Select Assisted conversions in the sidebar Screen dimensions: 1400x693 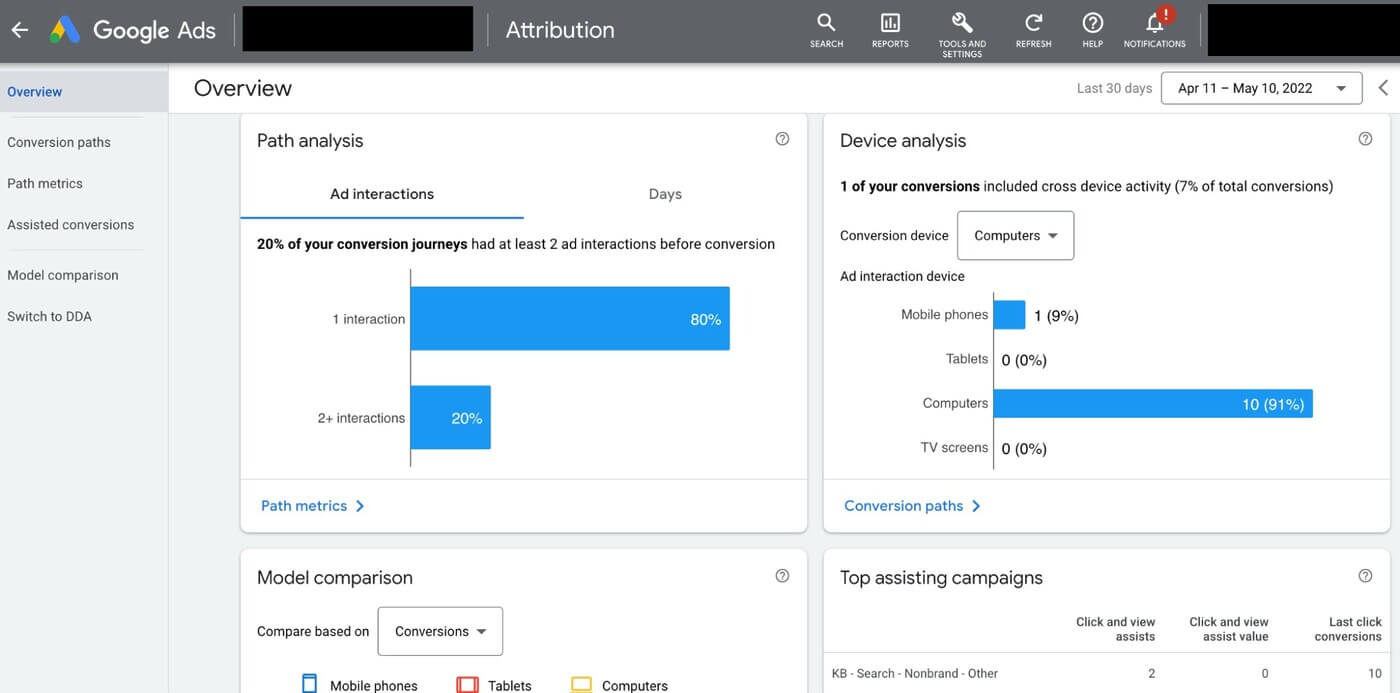click(70, 224)
